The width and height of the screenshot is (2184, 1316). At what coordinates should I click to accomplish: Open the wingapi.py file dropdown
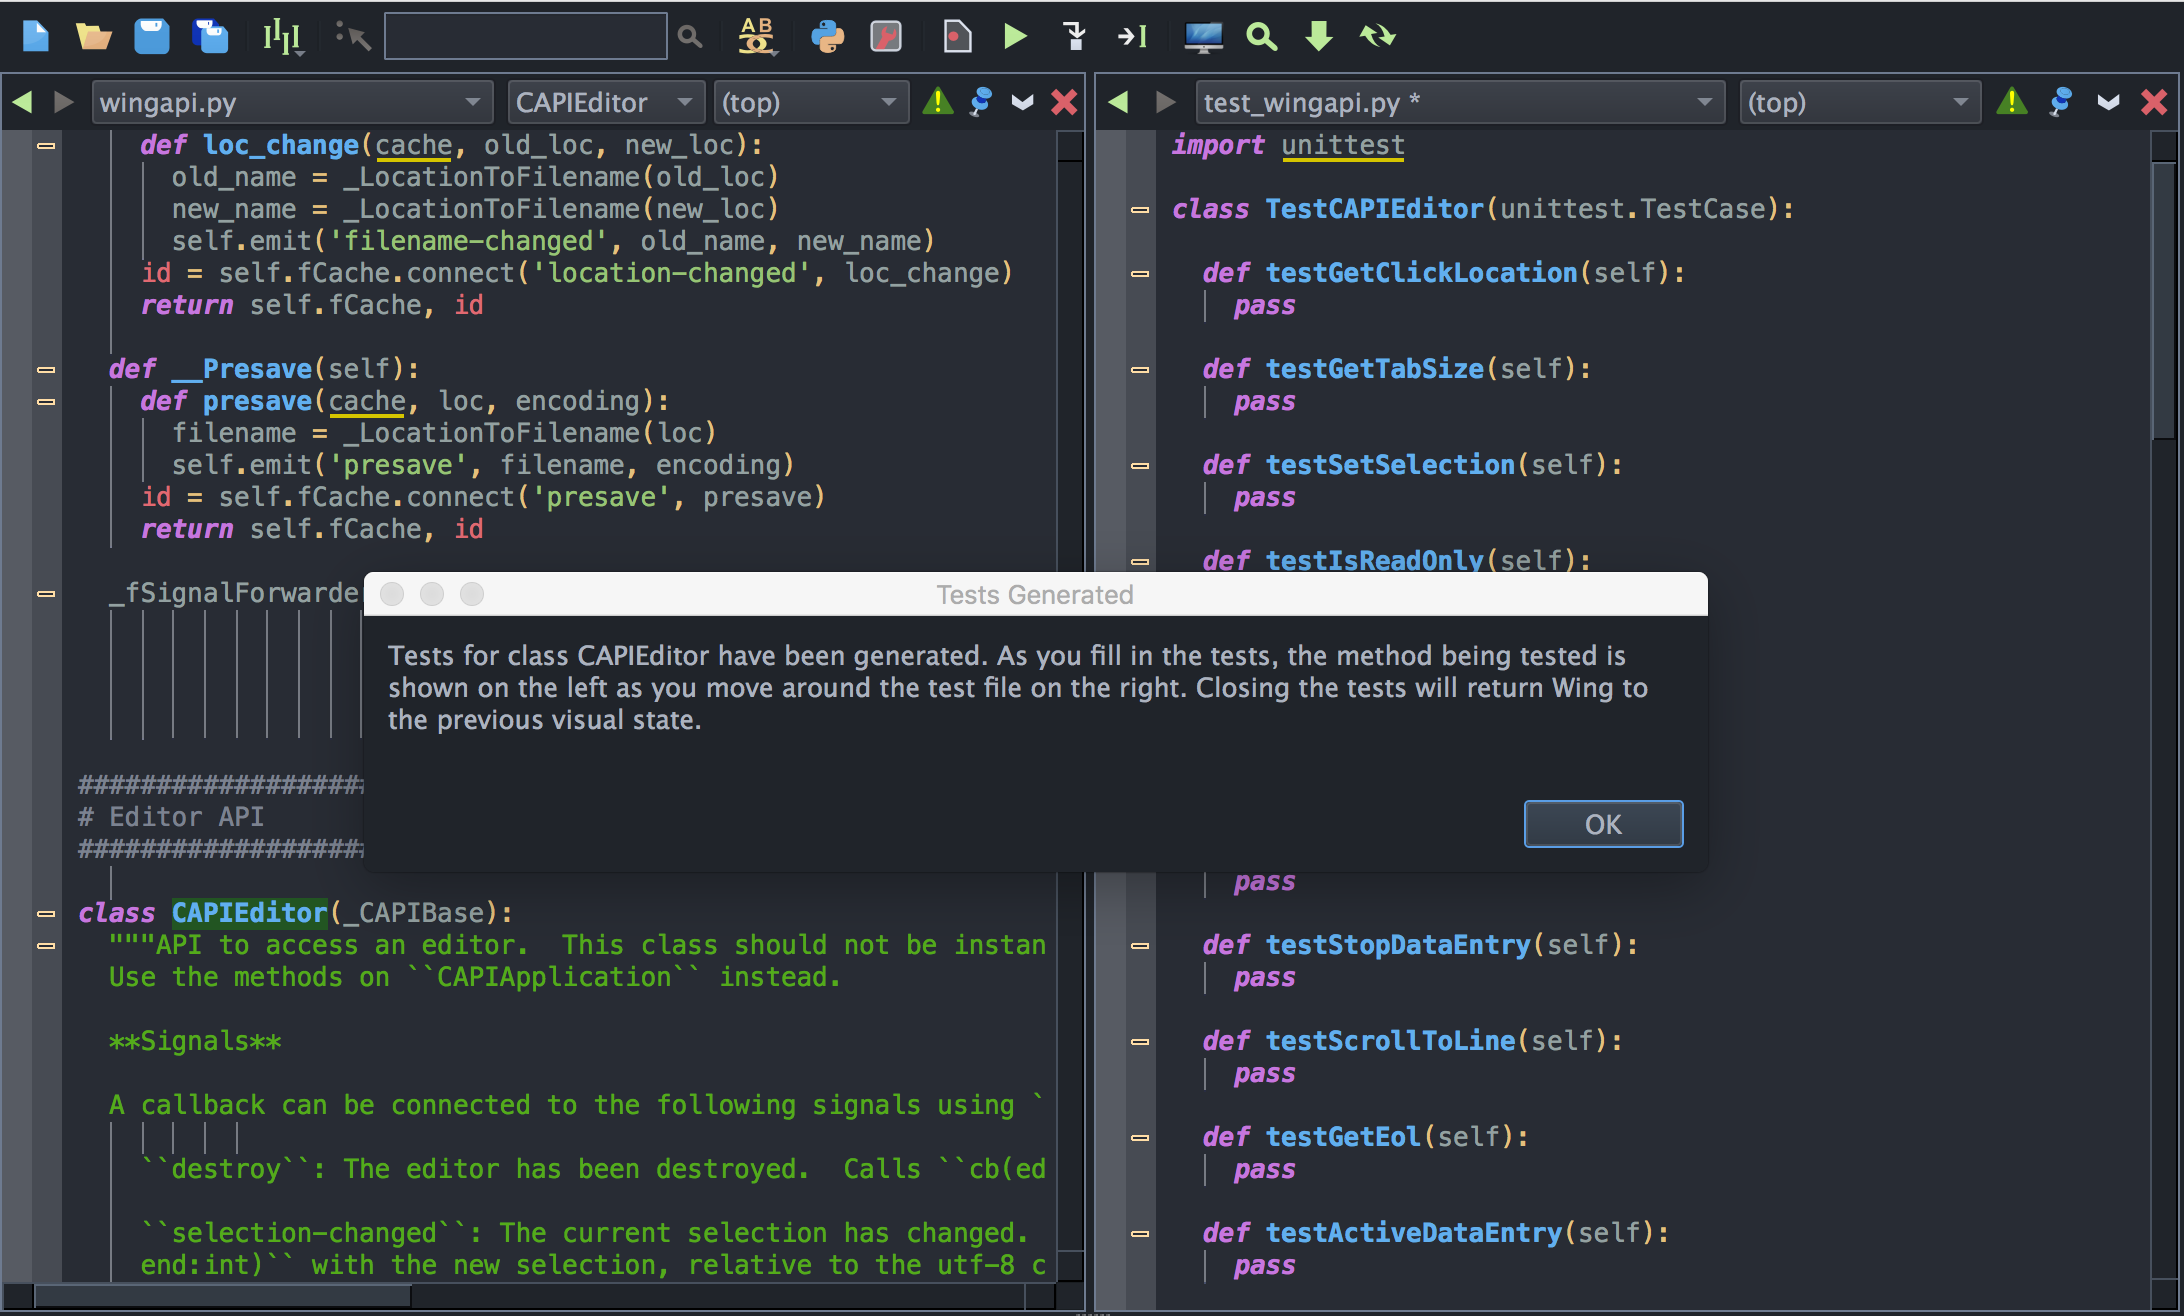point(292,102)
